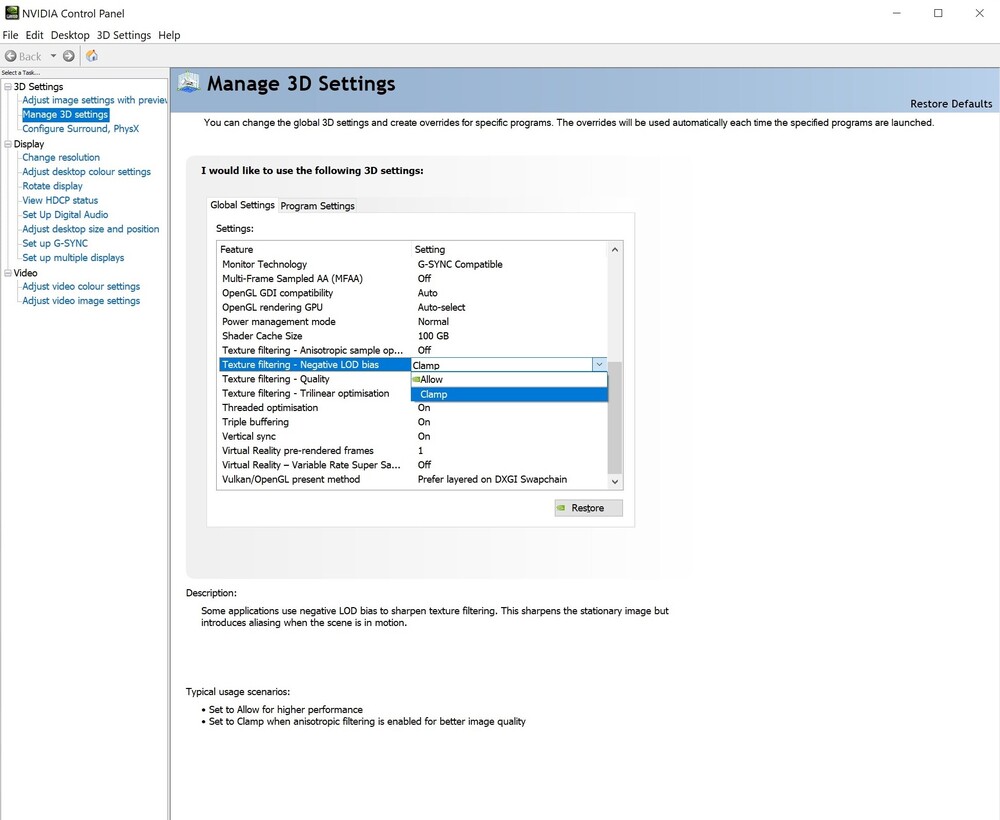Collapse the 3D Settings tree node
The height and width of the screenshot is (820, 1000).
tap(8, 87)
